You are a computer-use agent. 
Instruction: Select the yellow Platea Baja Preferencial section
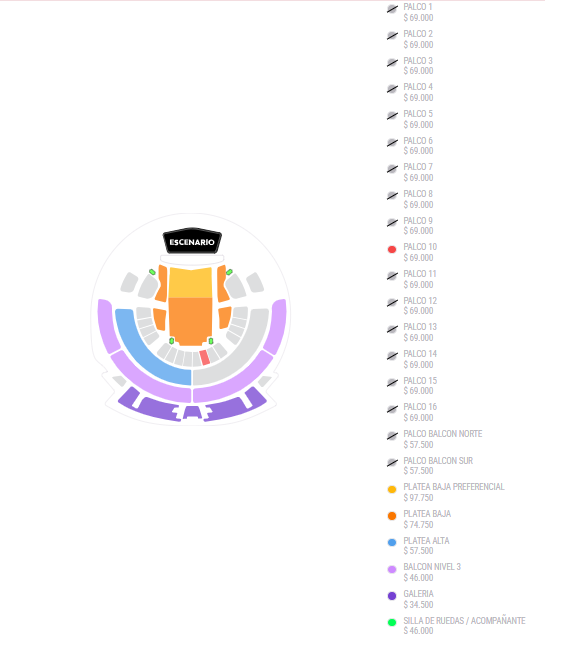coord(190,282)
